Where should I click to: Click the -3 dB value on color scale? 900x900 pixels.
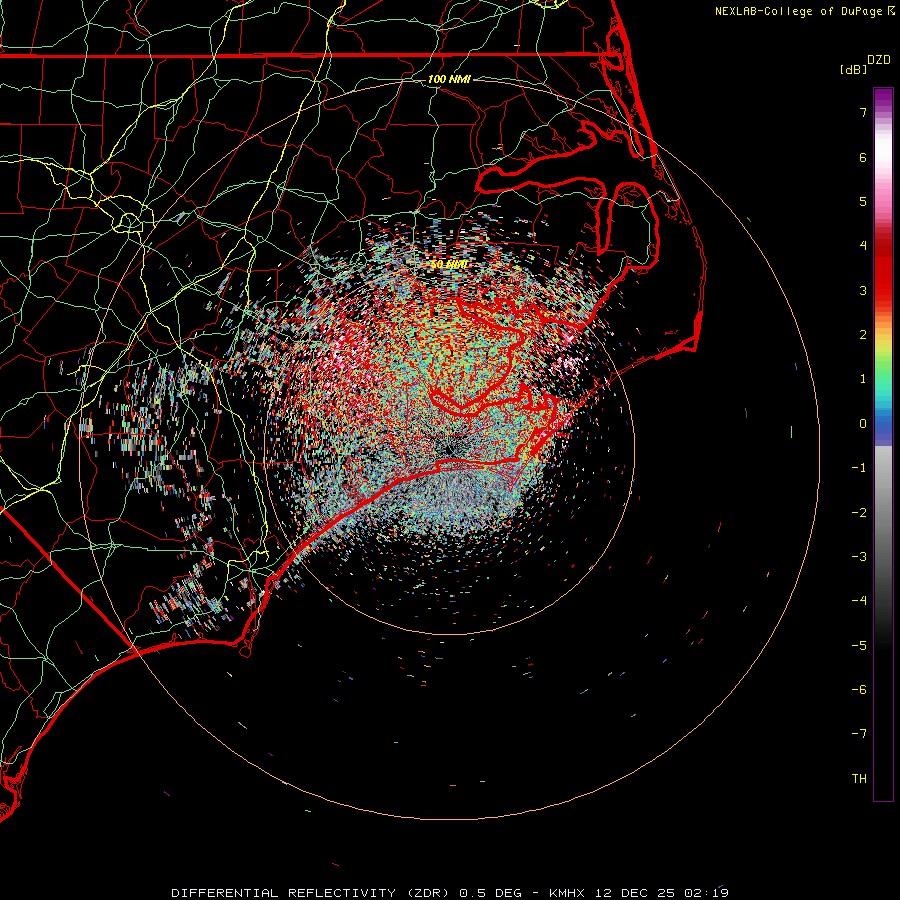click(859, 557)
